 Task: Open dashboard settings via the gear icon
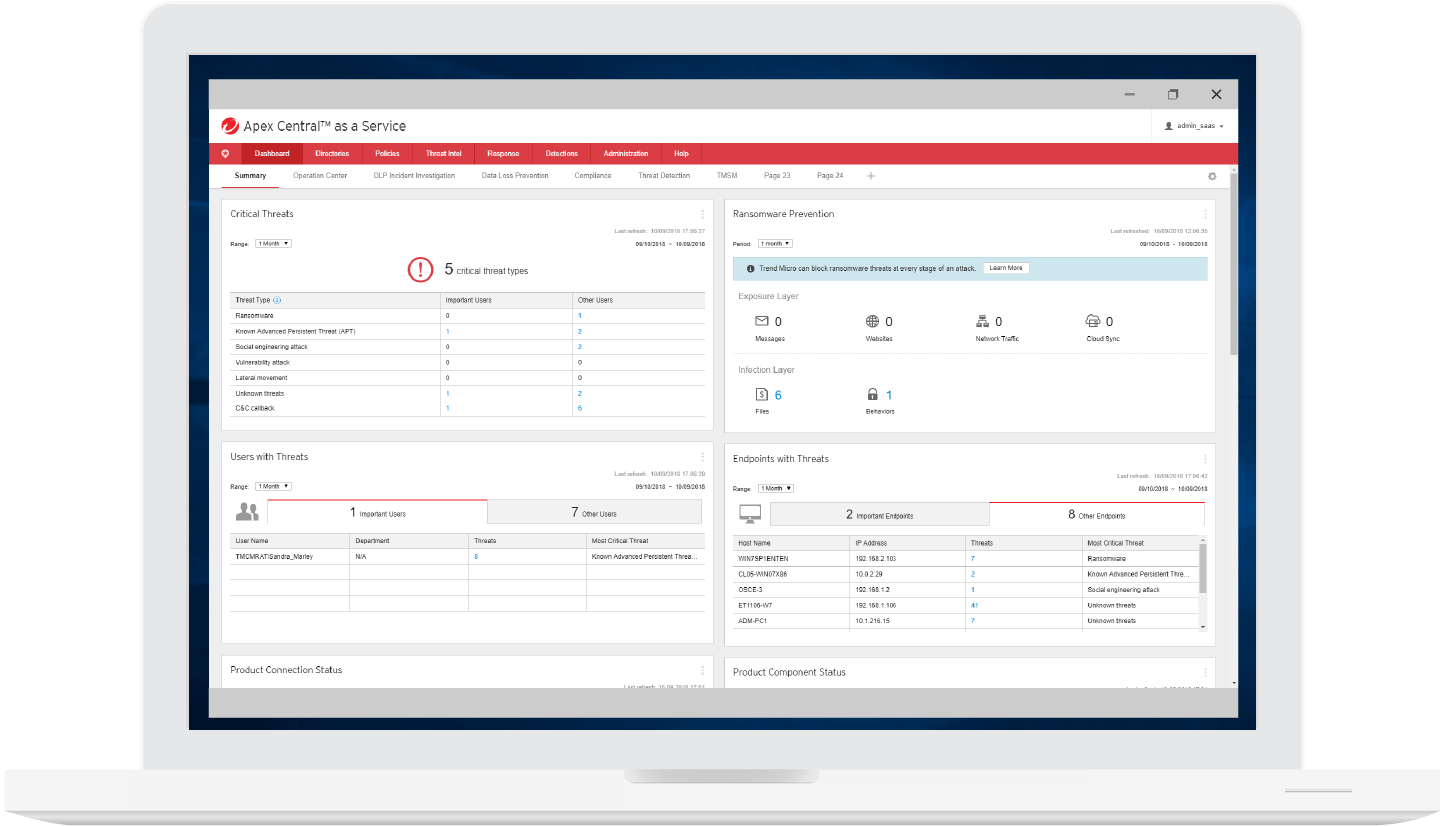(x=1212, y=175)
